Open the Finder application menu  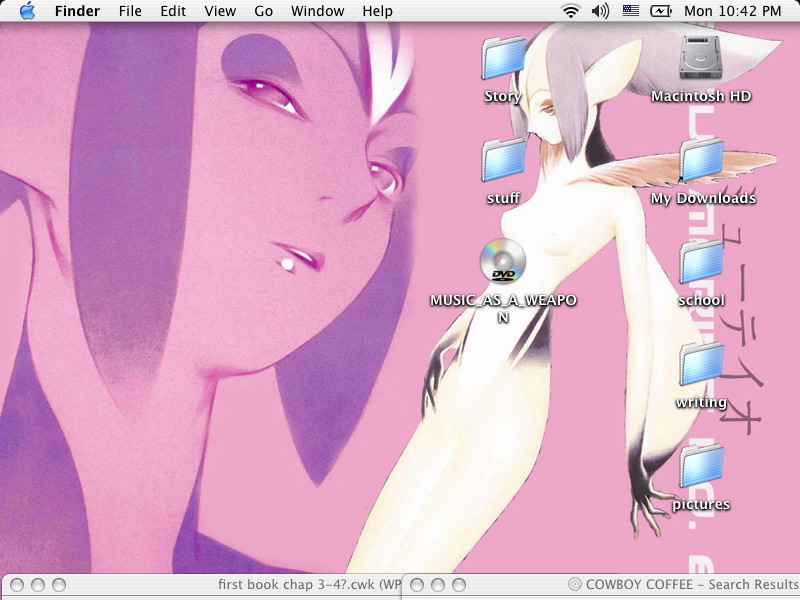tap(77, 11)
